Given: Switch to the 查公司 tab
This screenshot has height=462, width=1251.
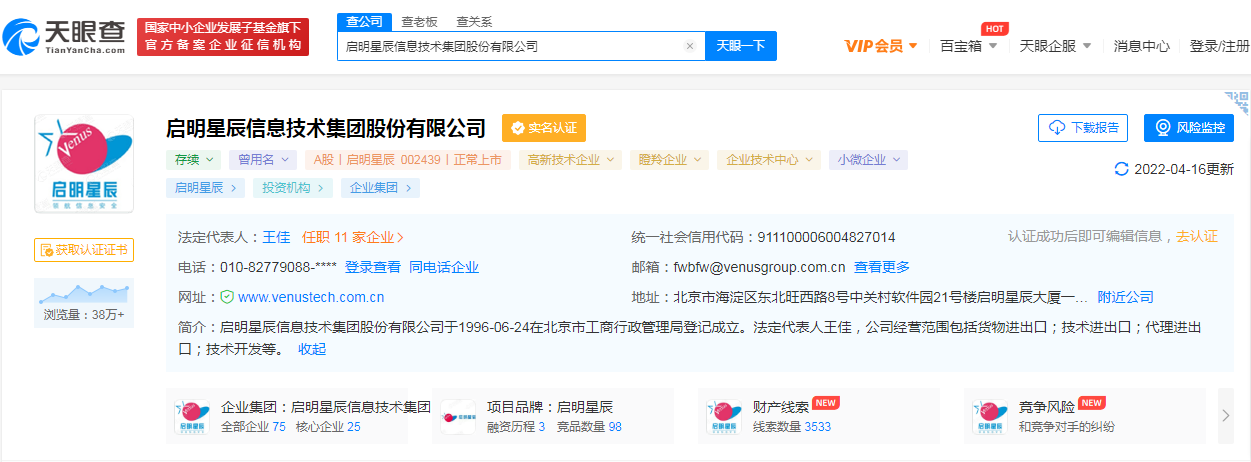Looking at the screenshot, I should pyautogui.click(x=365, y=21).
